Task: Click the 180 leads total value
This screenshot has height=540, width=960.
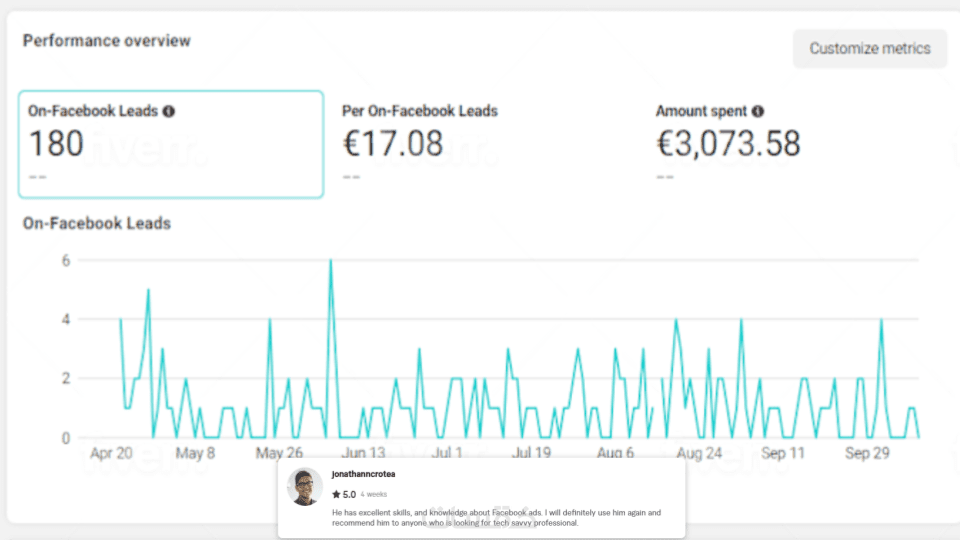Action: tap(56, 144)
